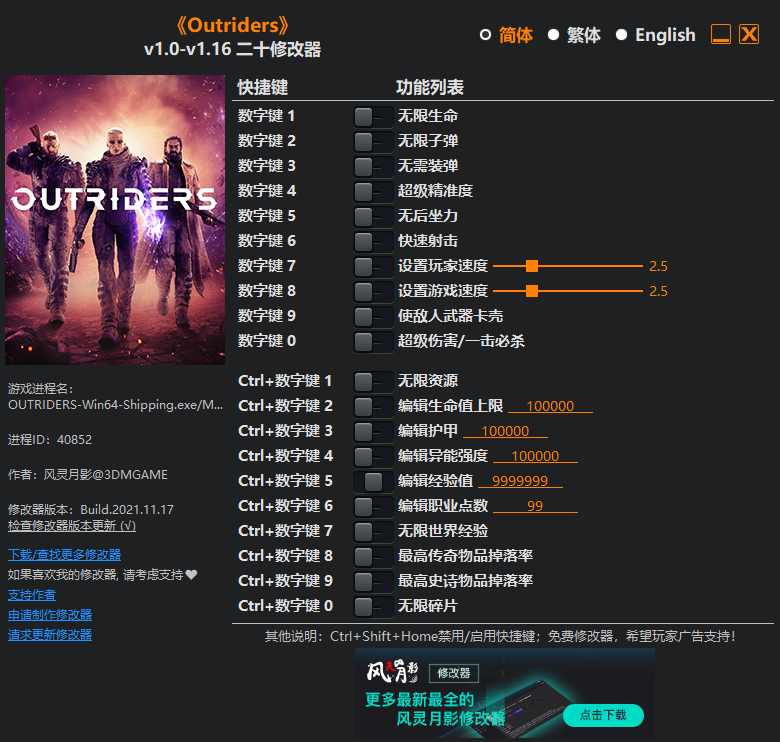
Task: Click 编辑生命值上限 value field 100000
Action: [x=550, y=406]
